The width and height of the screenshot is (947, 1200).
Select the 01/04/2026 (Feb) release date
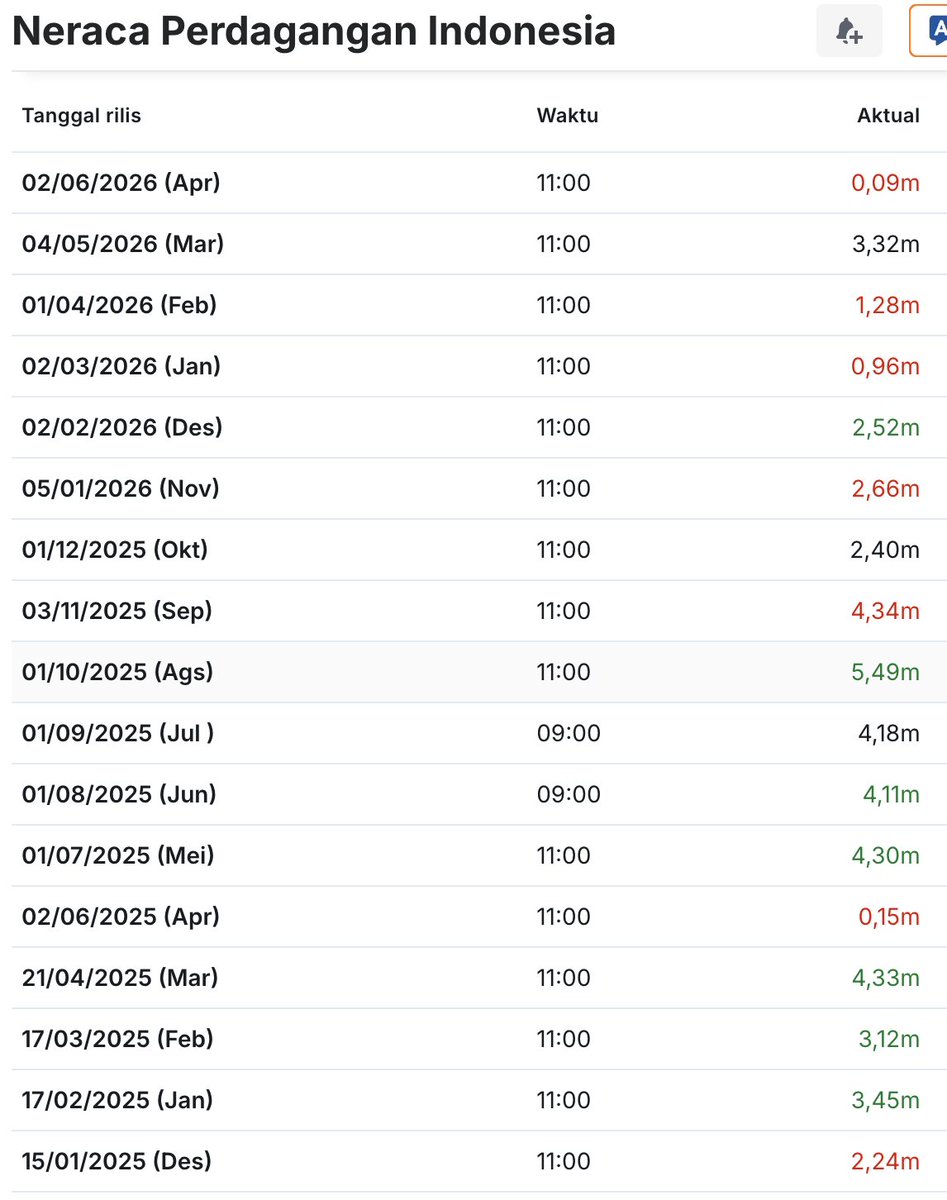(x=119, y=305)
